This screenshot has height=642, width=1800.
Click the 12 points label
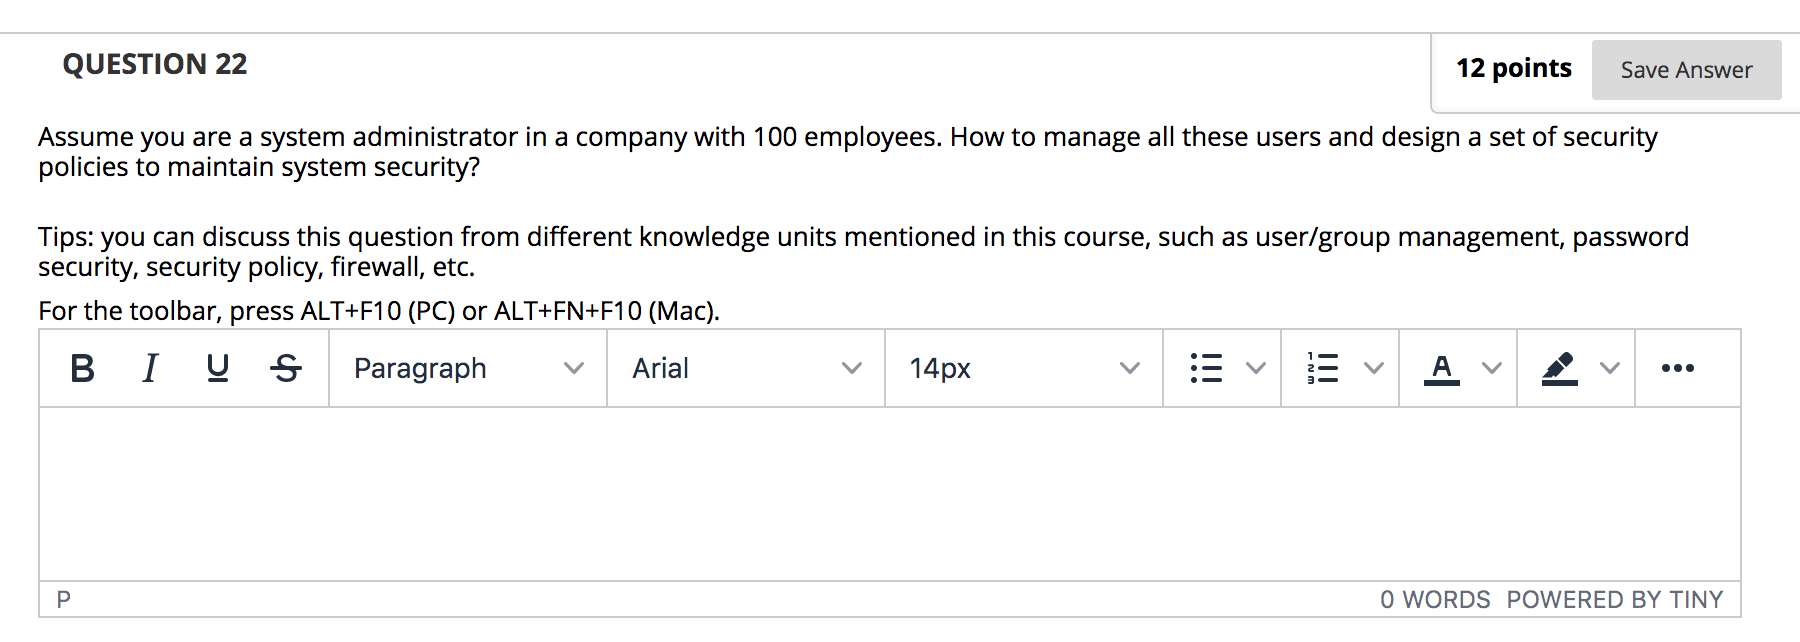coord(1514,68)
